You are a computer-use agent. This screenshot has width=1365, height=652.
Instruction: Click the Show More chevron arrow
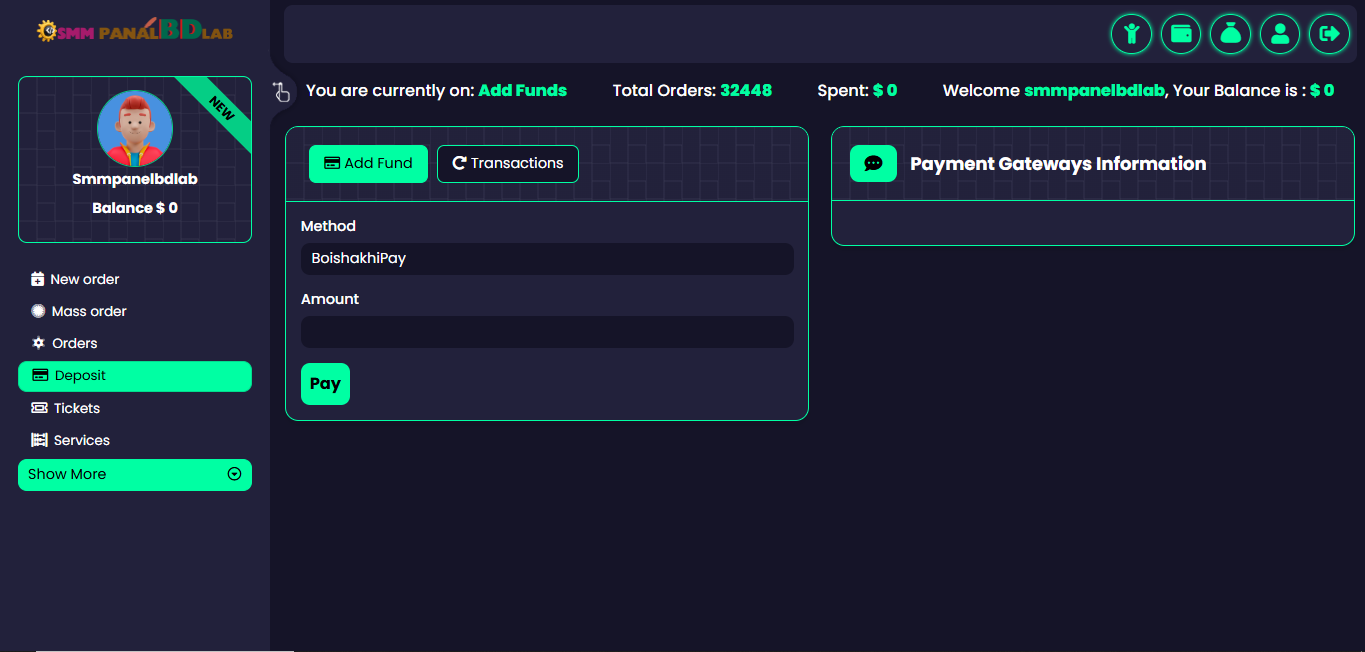(234, 475)
